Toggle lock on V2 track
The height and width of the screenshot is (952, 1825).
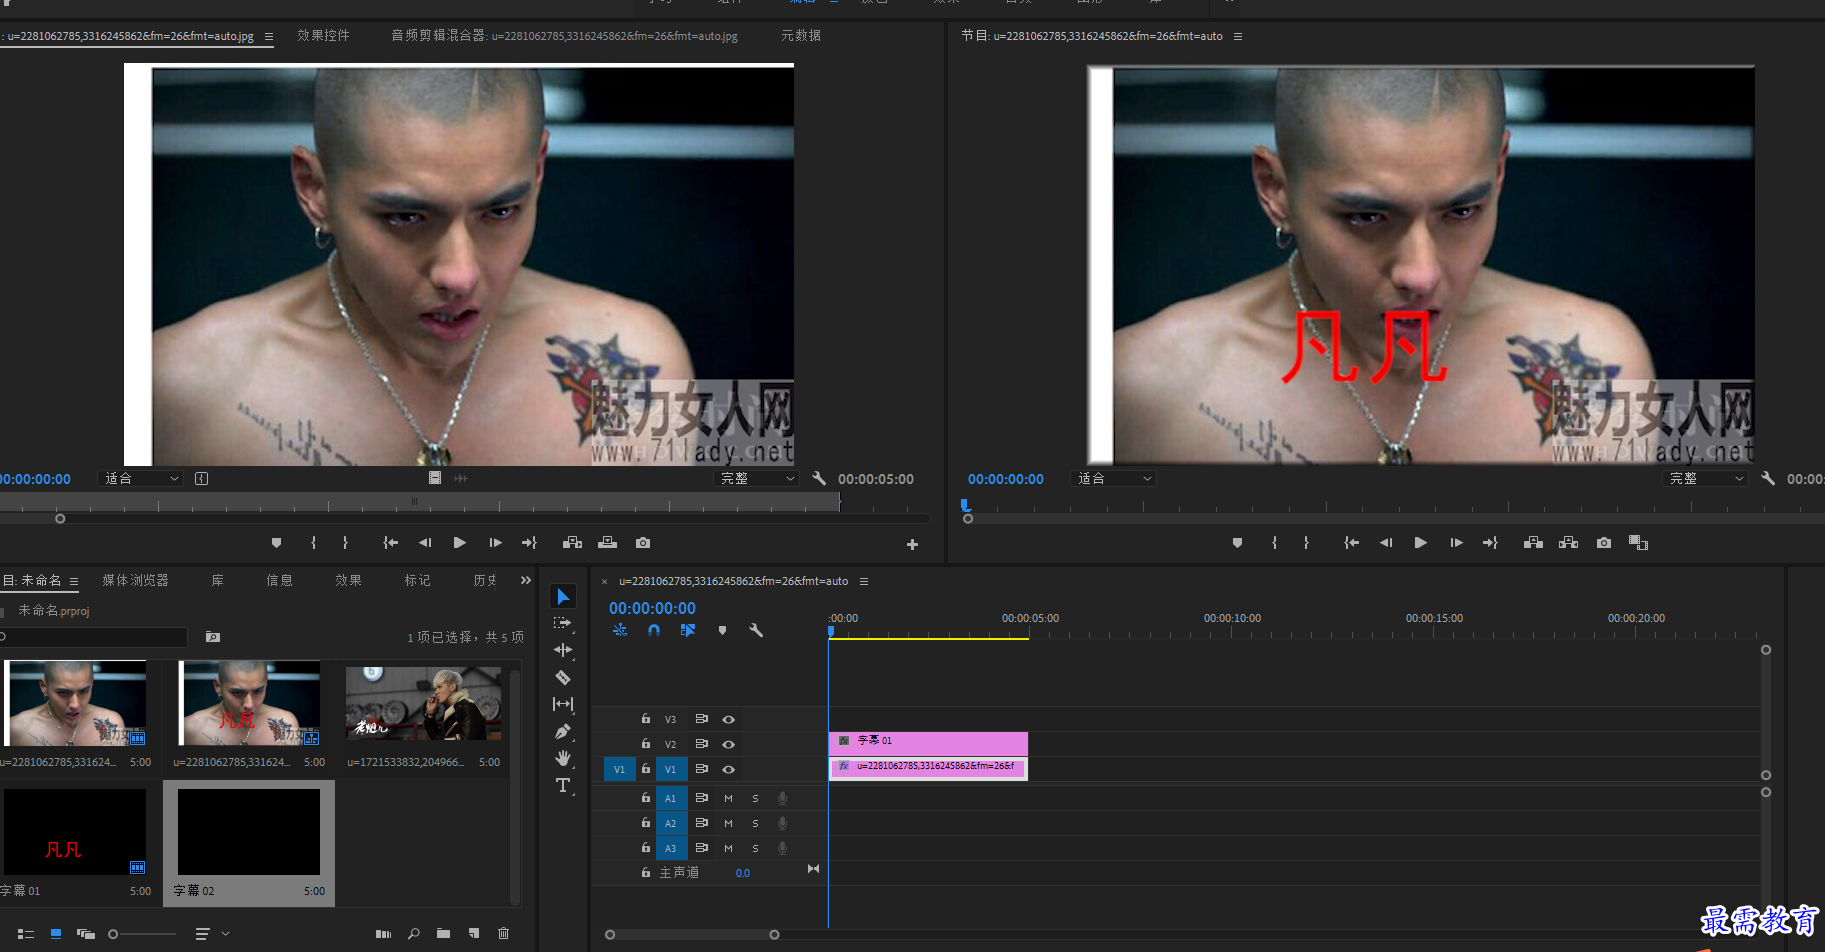pos(646,743)
